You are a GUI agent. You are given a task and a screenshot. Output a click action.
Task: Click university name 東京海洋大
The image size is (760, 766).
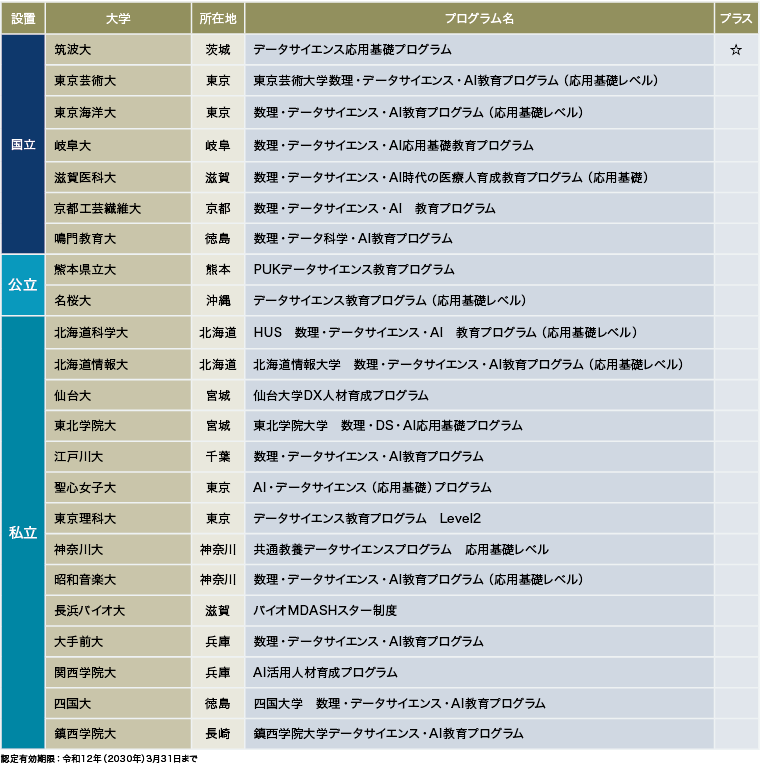(x=85, y=113)
